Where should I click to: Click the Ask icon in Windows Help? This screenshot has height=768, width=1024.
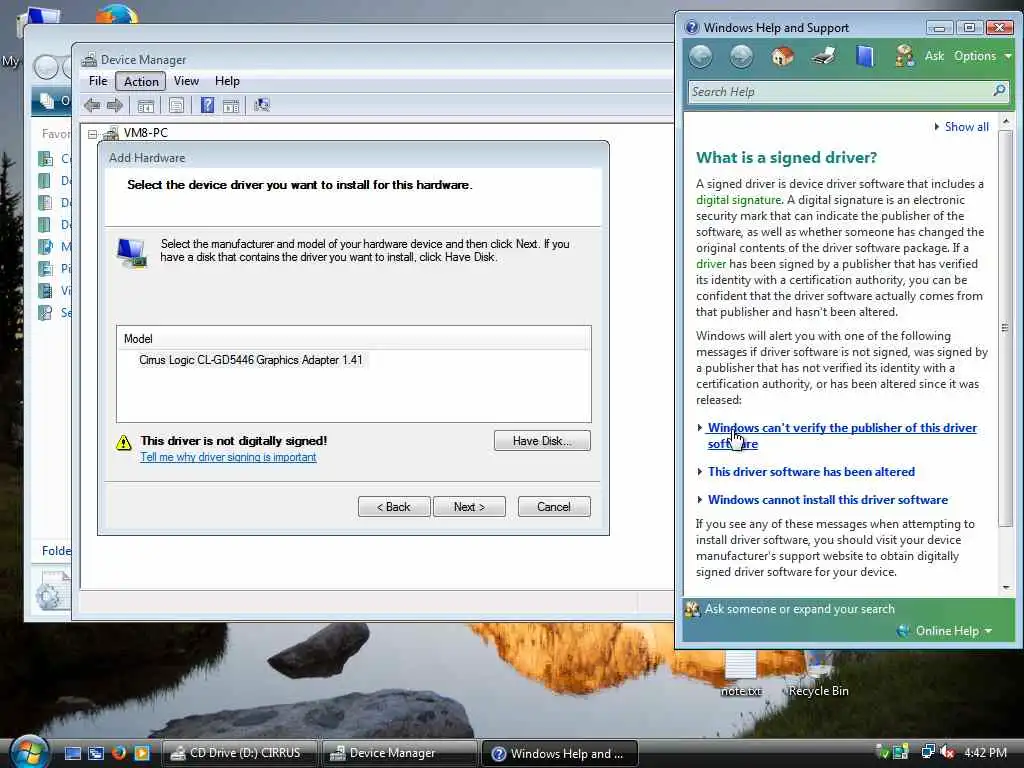click(905, 57)
